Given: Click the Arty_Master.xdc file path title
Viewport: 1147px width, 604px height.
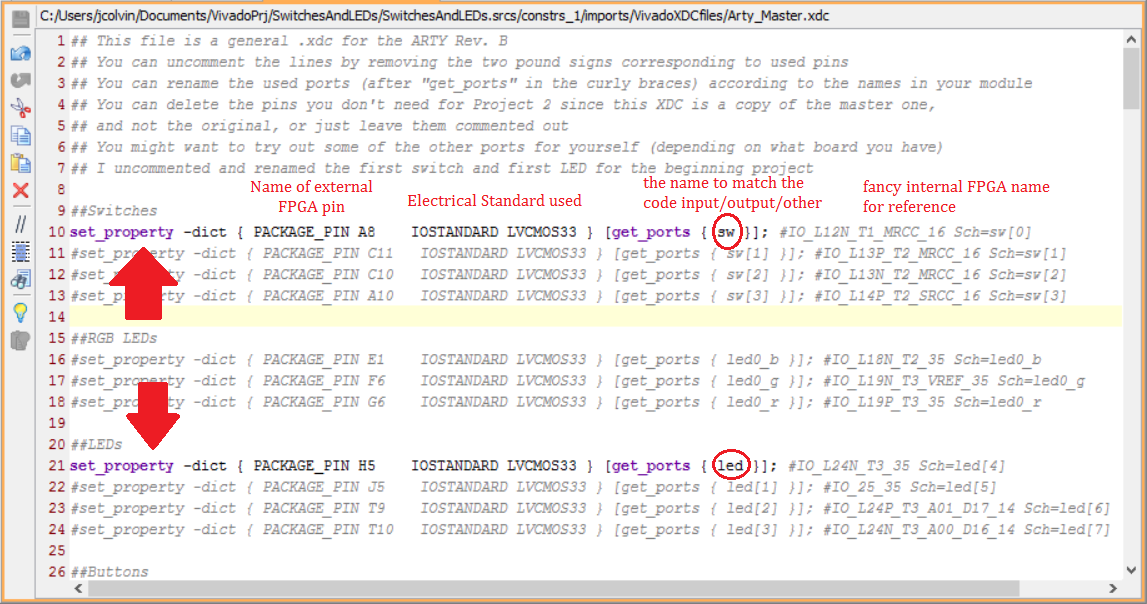Looking at the screenshot, I should (x=435, y=15).
